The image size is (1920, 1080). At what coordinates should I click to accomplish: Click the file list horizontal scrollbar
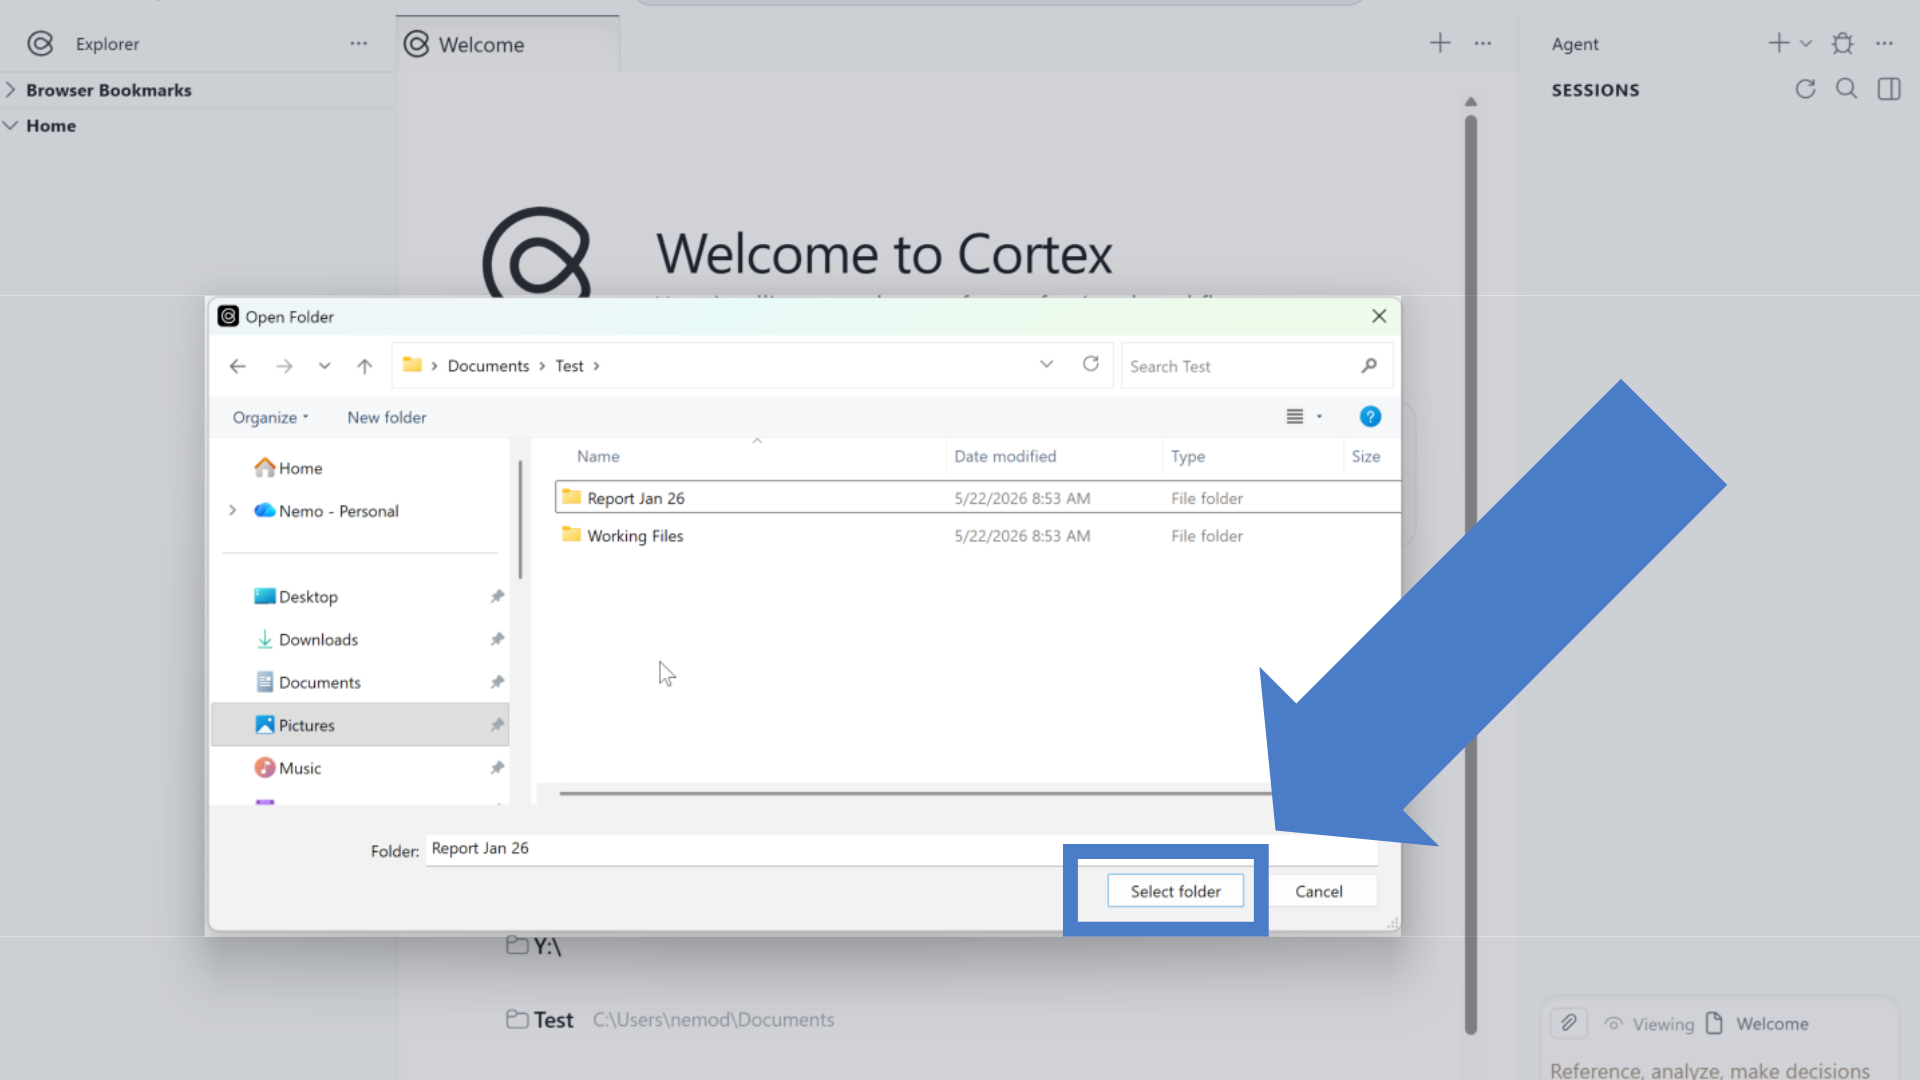click(x=915, y=793)
